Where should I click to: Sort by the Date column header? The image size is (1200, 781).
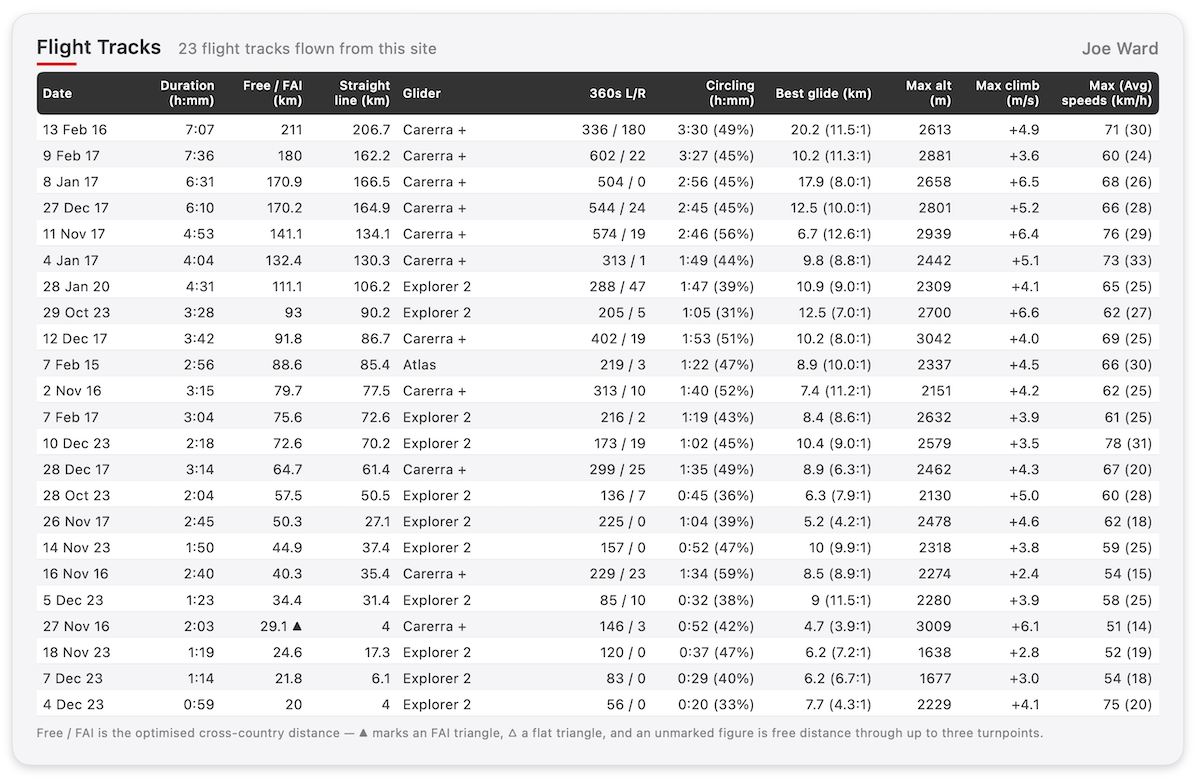tap(57, 93)
